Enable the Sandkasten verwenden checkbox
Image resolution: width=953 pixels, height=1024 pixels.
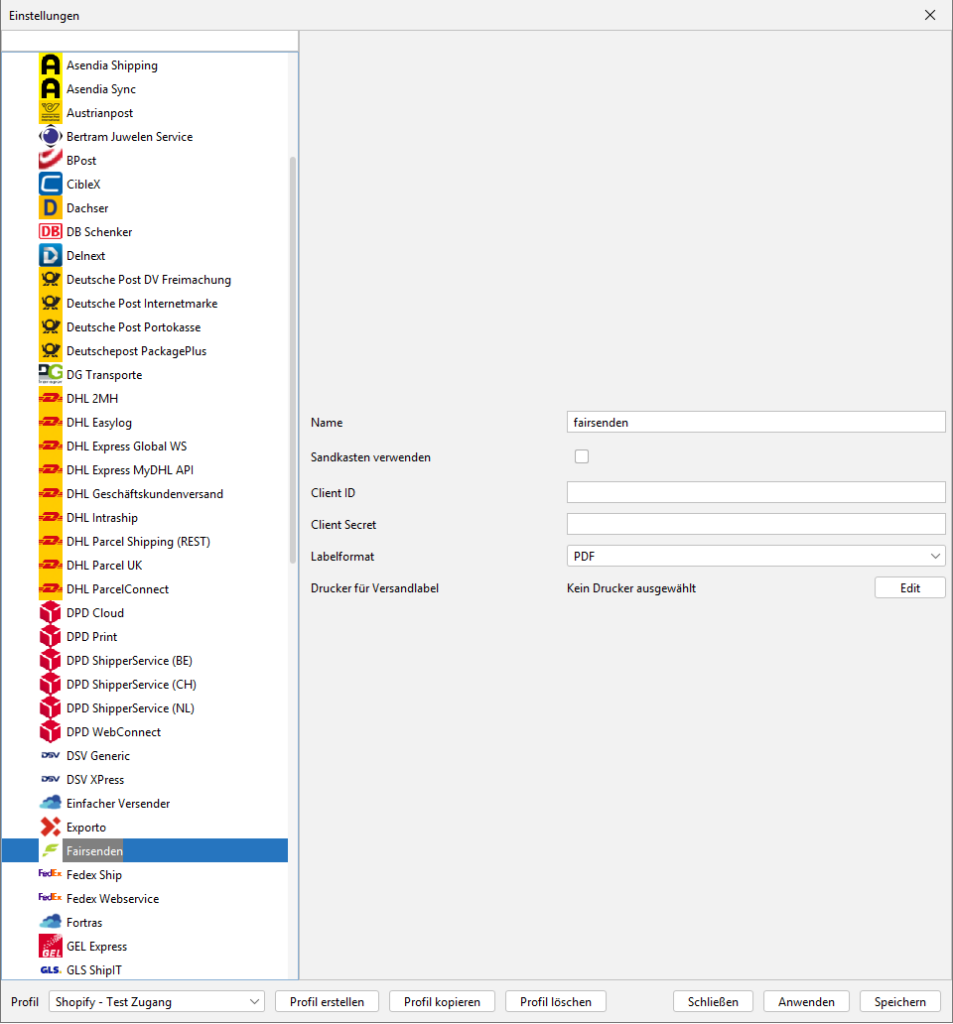(582, 457)
